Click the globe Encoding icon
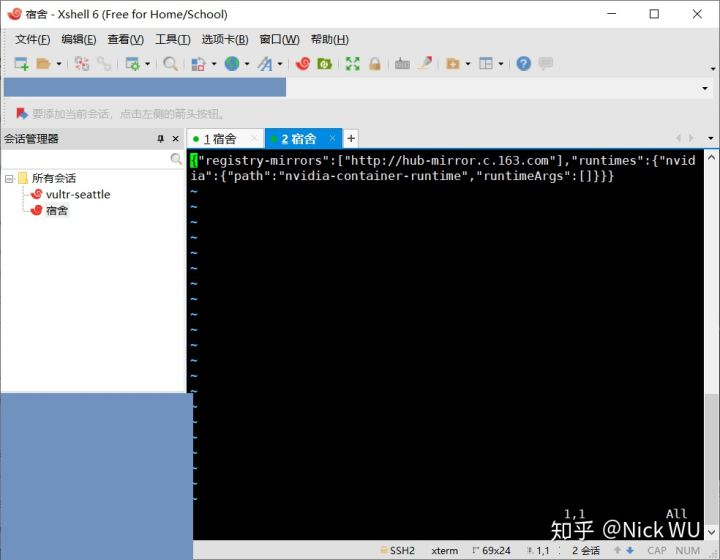 pyautogui.click(x=232, y=63)
